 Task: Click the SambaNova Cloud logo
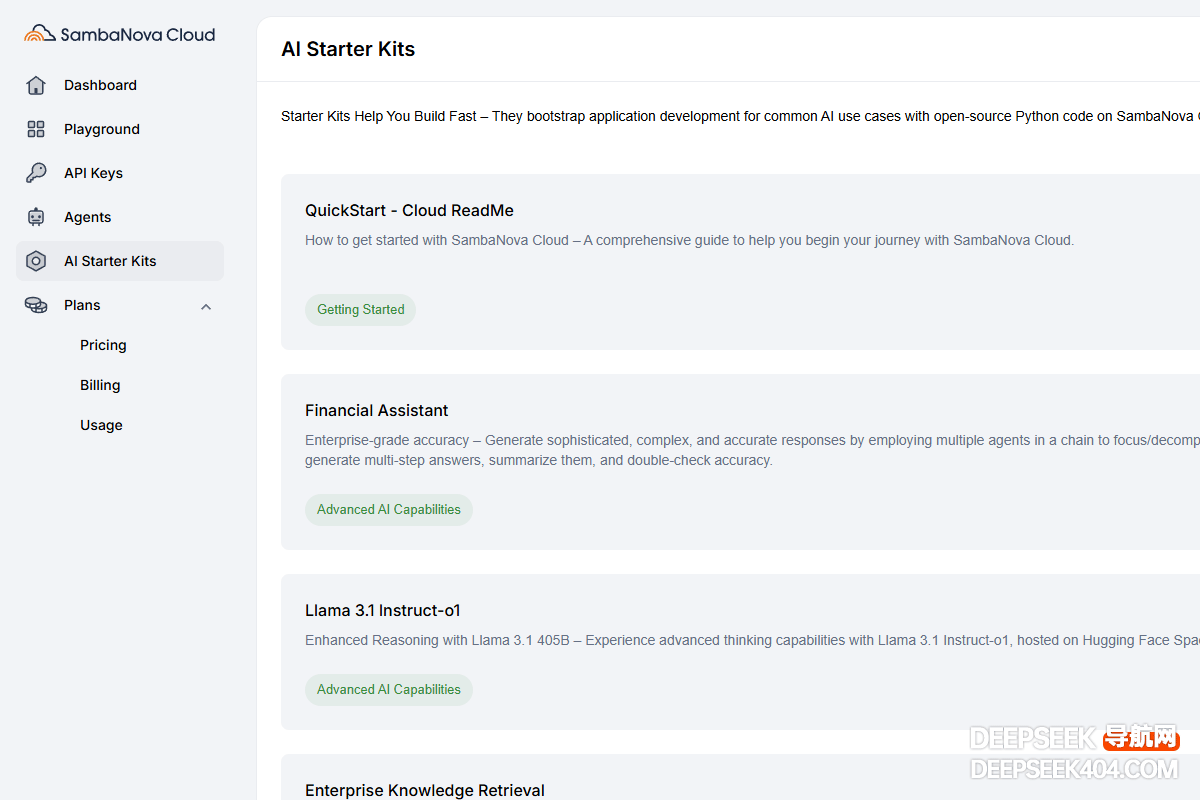pyautogui.click(x=120, y=34)
